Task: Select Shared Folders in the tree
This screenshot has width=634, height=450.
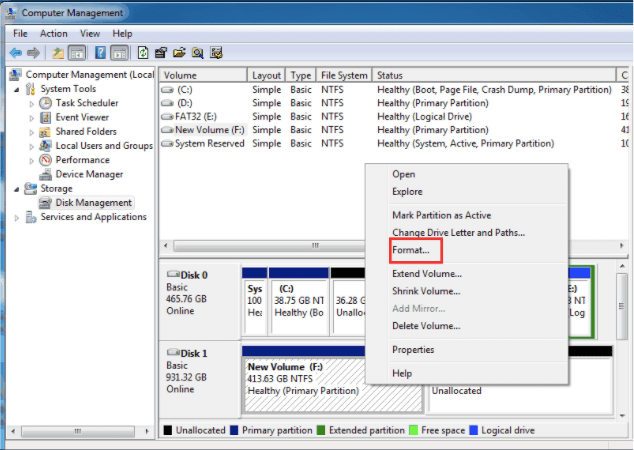Action: (x=86, y=131)
